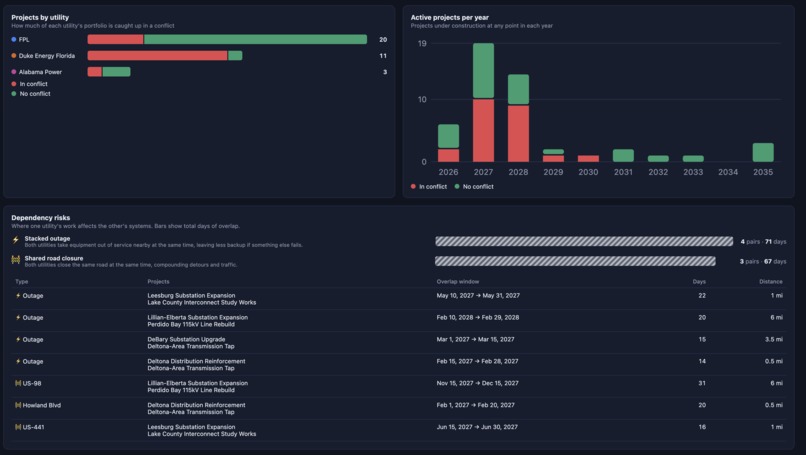
Task: Click the lightning icon in the Feb 15, 2027 outage row
Action: coord(18,361)
